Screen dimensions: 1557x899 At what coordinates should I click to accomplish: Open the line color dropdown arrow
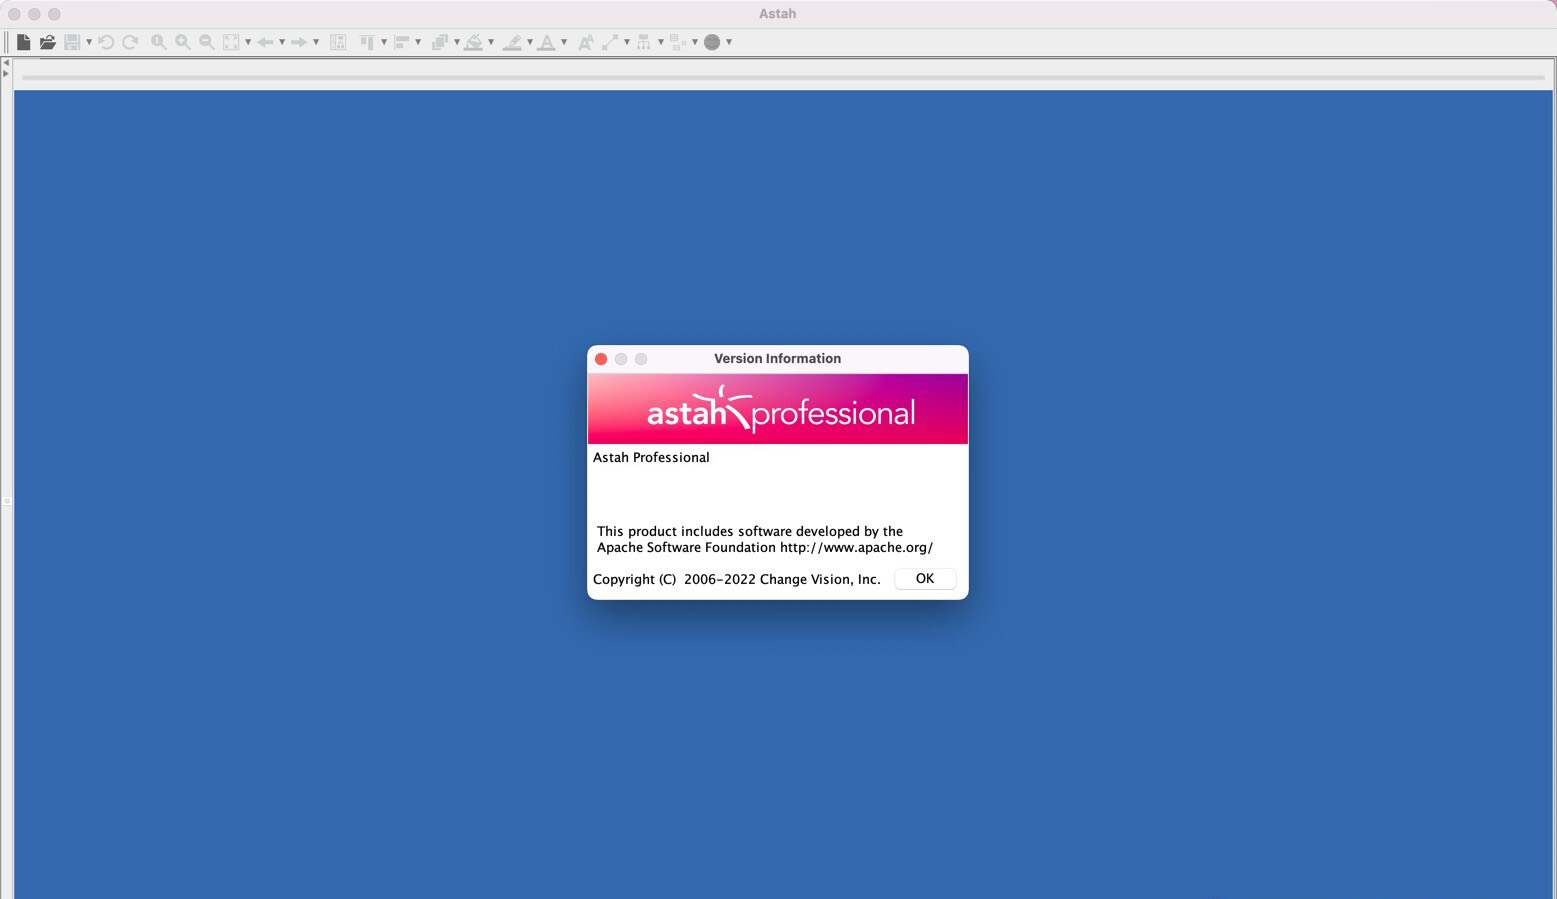[x=530, y=42]
